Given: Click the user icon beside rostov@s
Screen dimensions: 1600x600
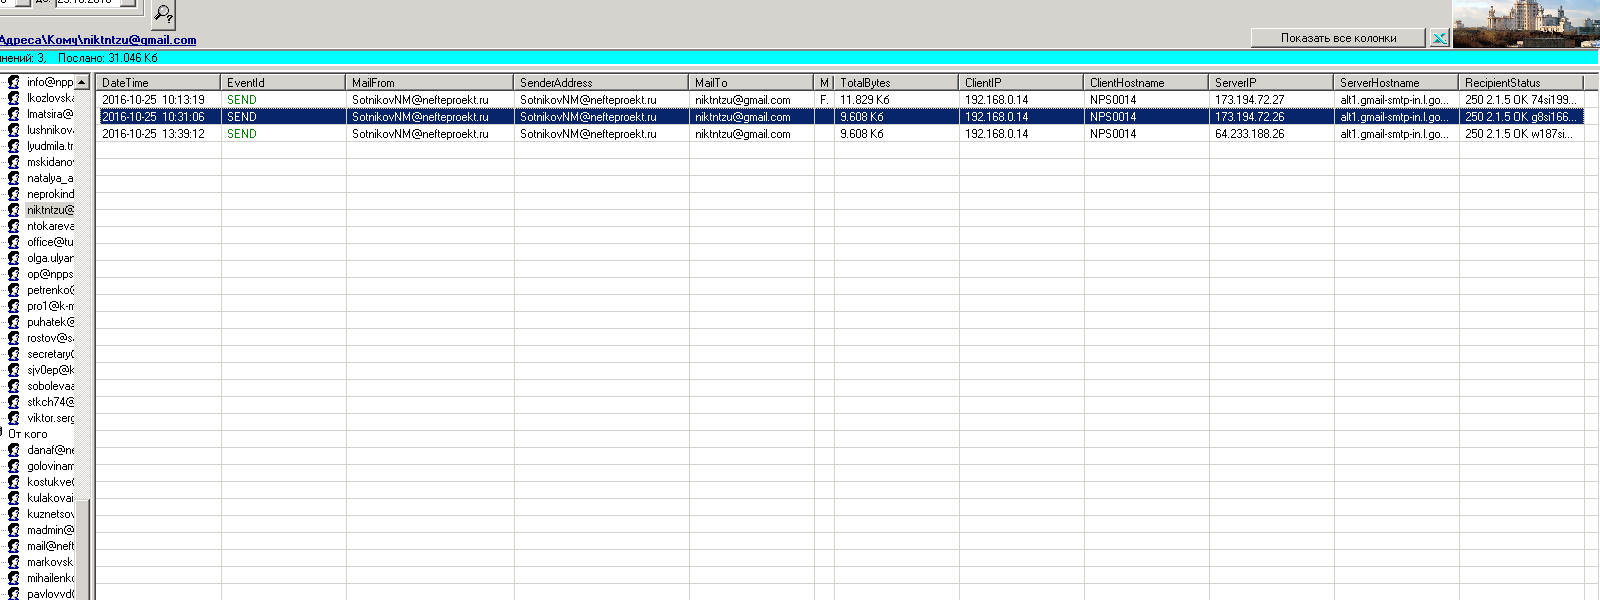Looking at the screenshot, I should pyautogui.click(x=14, y=338).
